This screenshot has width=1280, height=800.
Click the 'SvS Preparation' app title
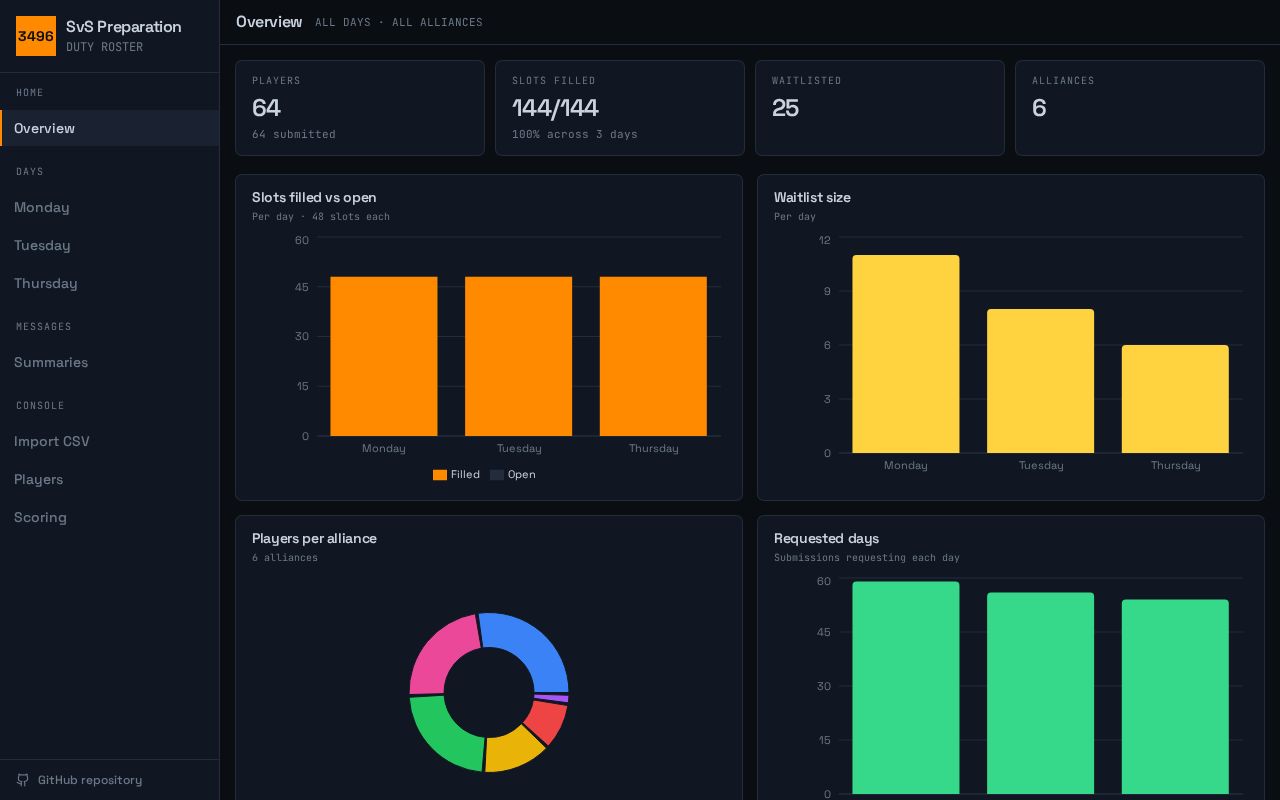point(124,27)
